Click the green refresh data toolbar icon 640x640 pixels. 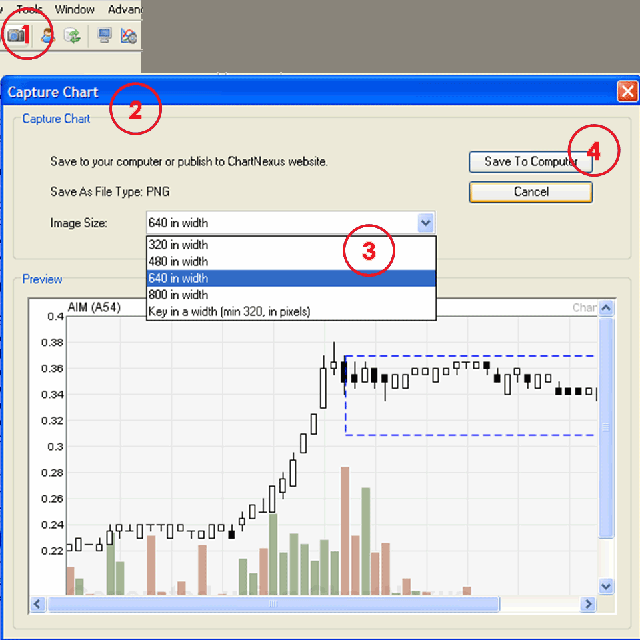point(73,35)
